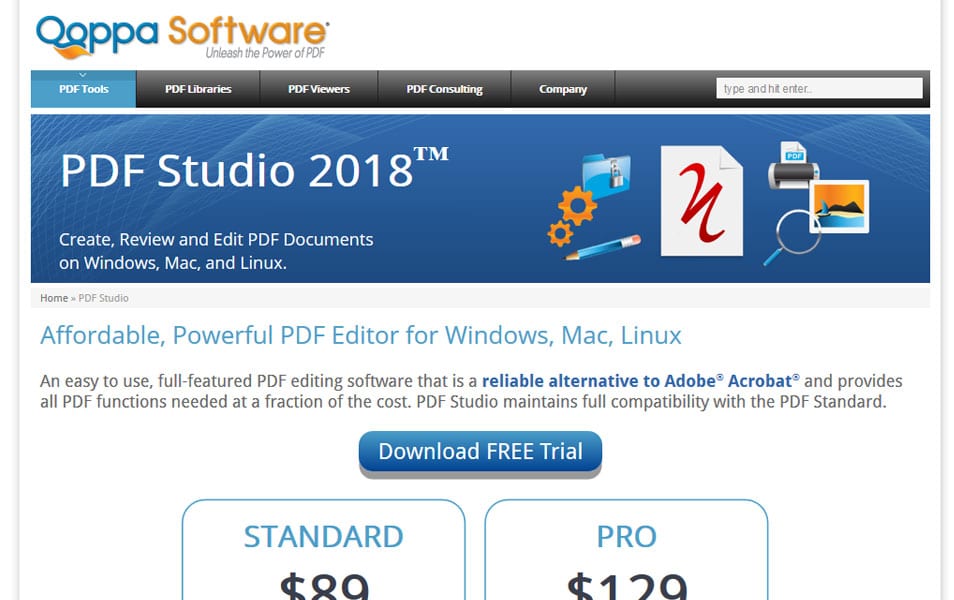Click the pencil icon in banner
This screenshot has width=954, height=600.
pyautogui.click(x=603, y=248)
